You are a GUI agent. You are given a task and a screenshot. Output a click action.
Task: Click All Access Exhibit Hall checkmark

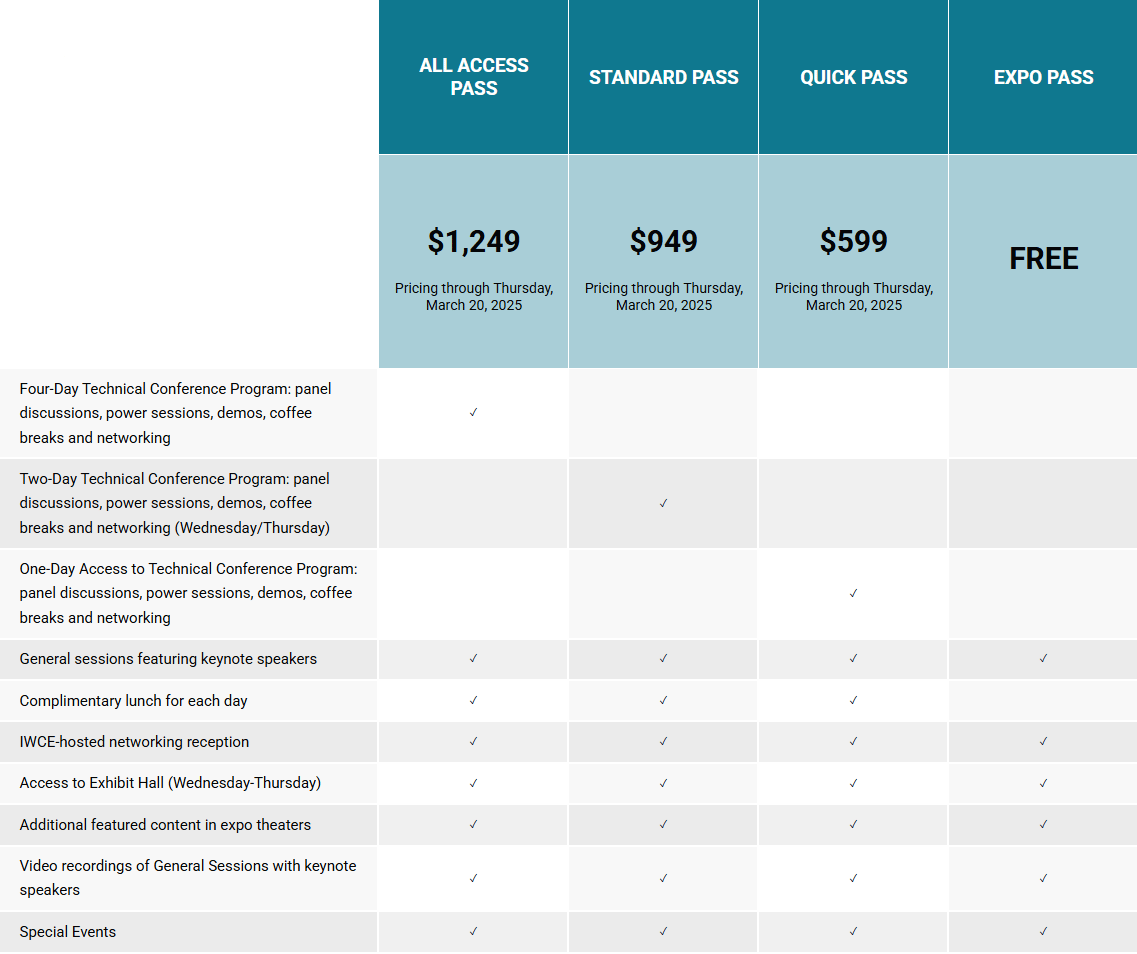tap(473, 783)
